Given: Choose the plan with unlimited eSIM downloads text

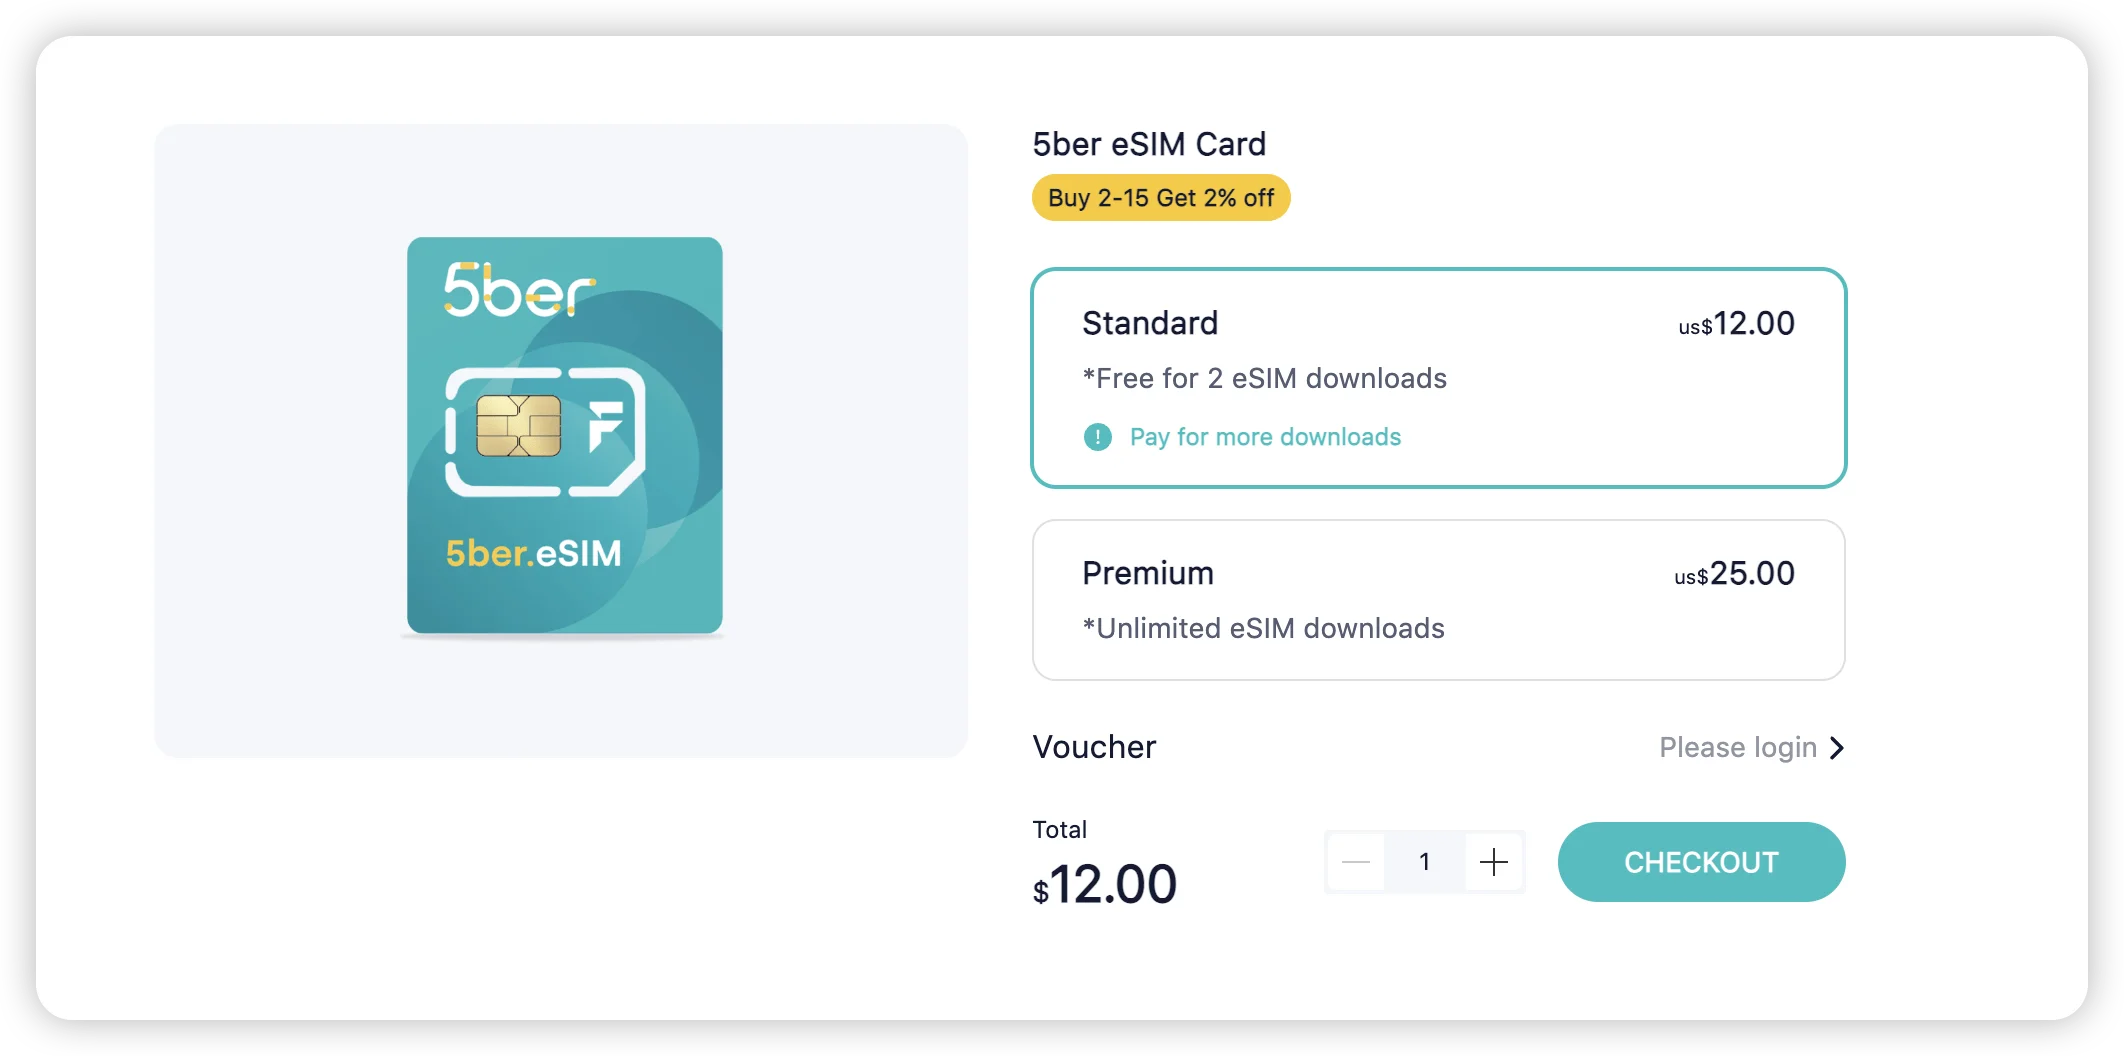Looking at the screenshot, I should click(x=1263, y=628).
